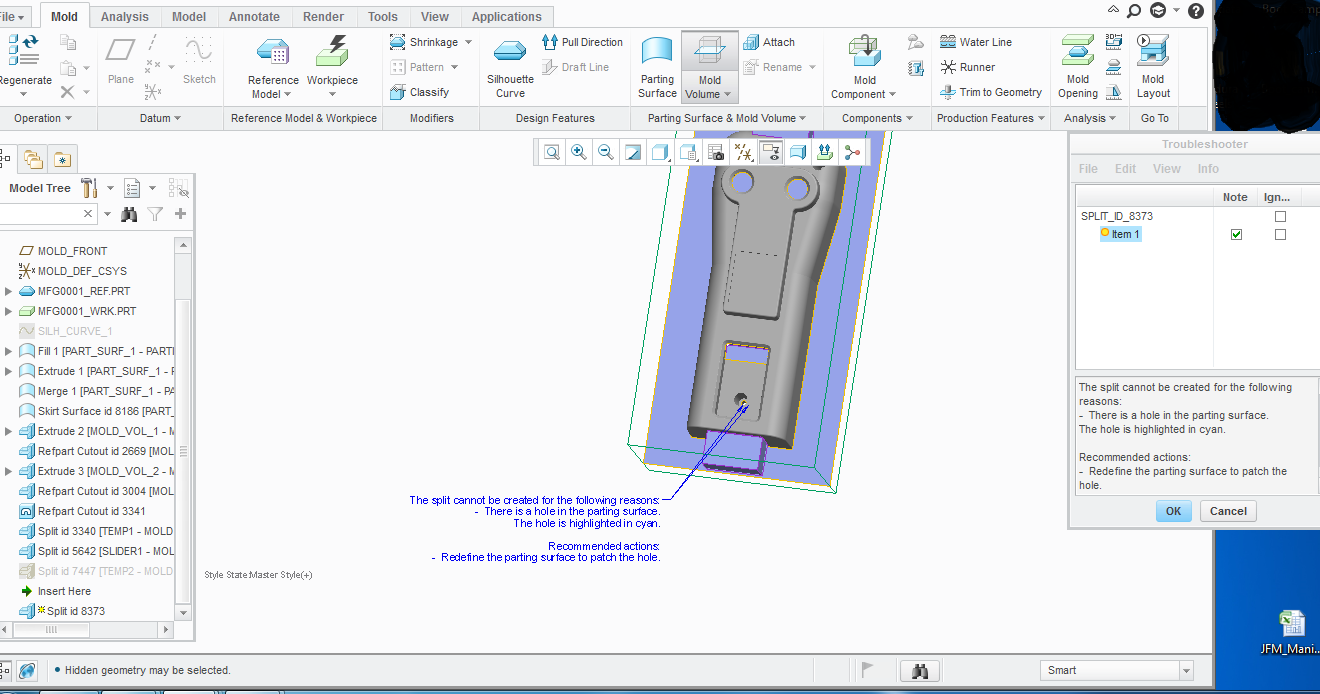Screen dimensions: 1320x694
Task: Open JFM_Mani Excel file on desktop
Action: 1291,632
